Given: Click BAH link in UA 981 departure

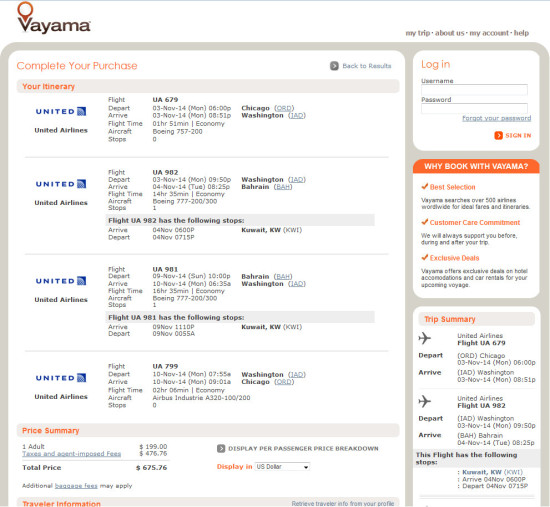Looking at the screenshot, I should tap(283, 276).
